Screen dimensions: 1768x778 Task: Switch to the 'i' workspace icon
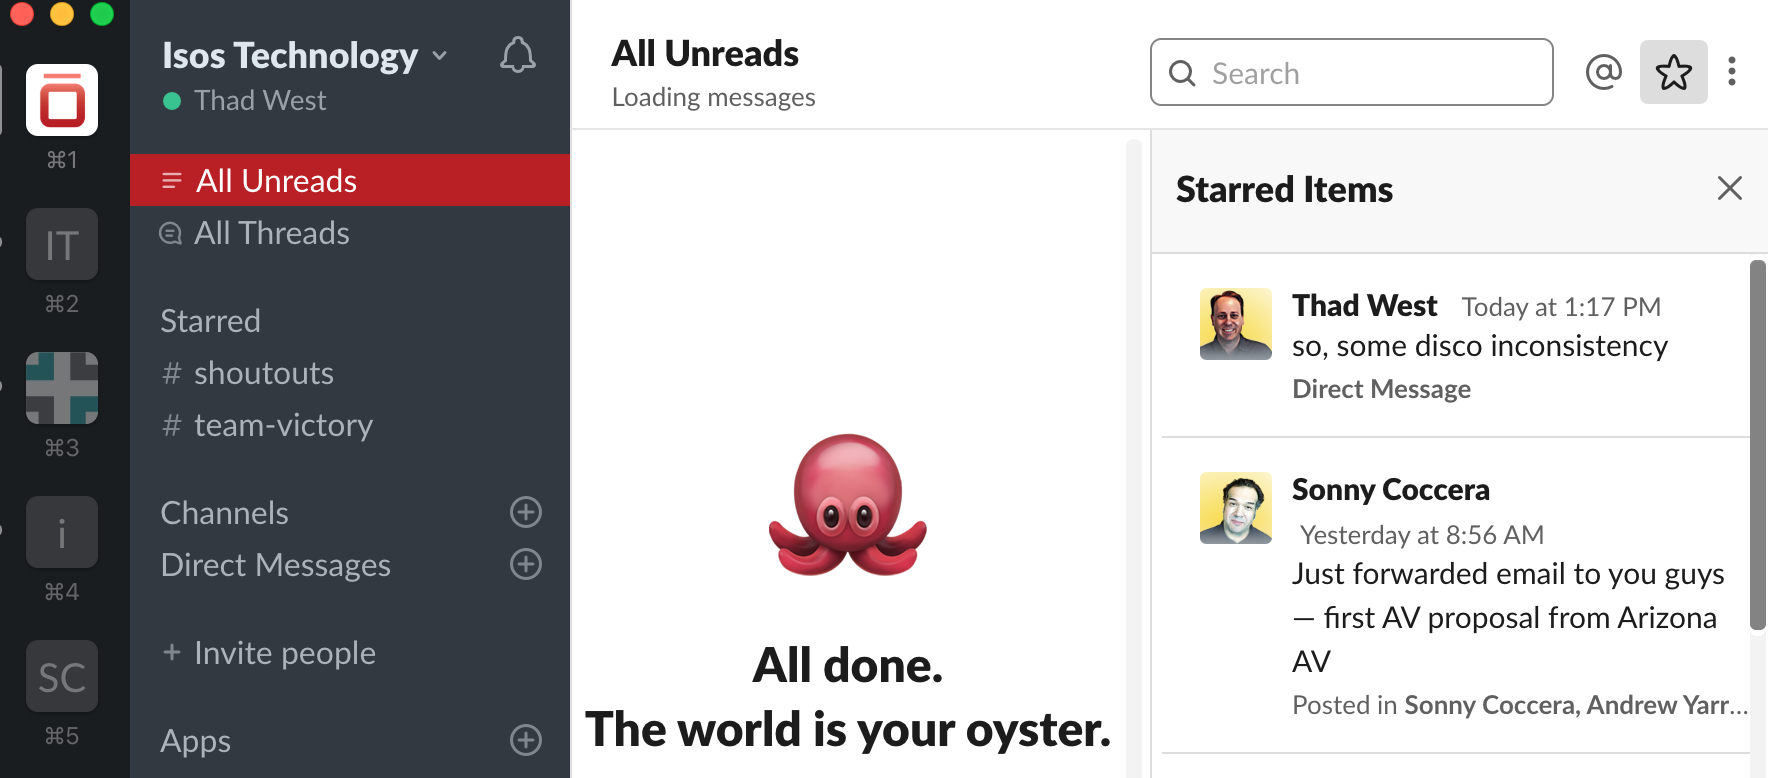[x=62, y=532]
